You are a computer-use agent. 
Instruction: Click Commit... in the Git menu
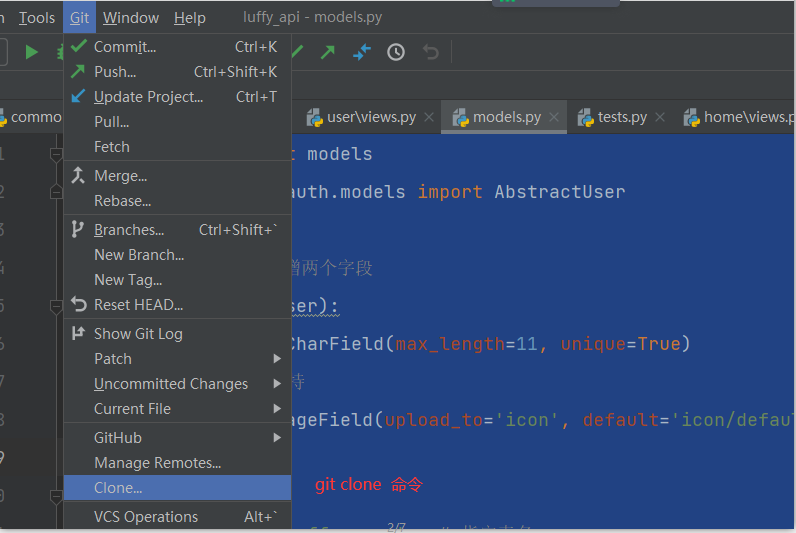(125, 47)
